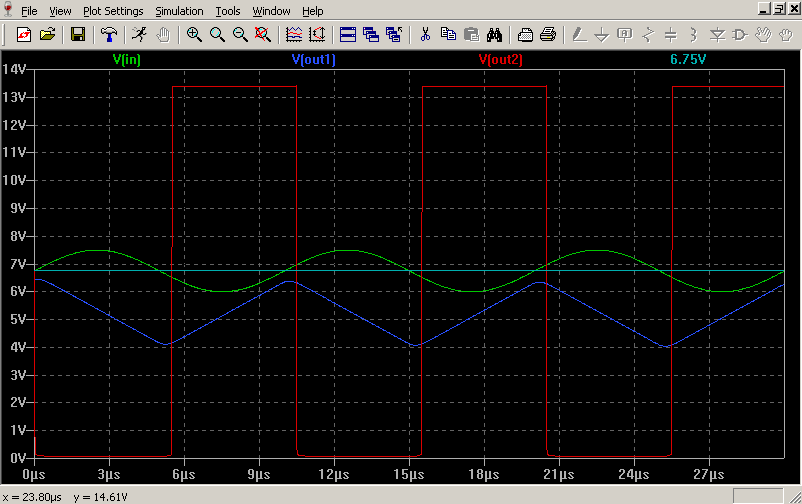Click the scissors Cut icon
This screenshot has height=504, width=802.
tap(425, 35)
